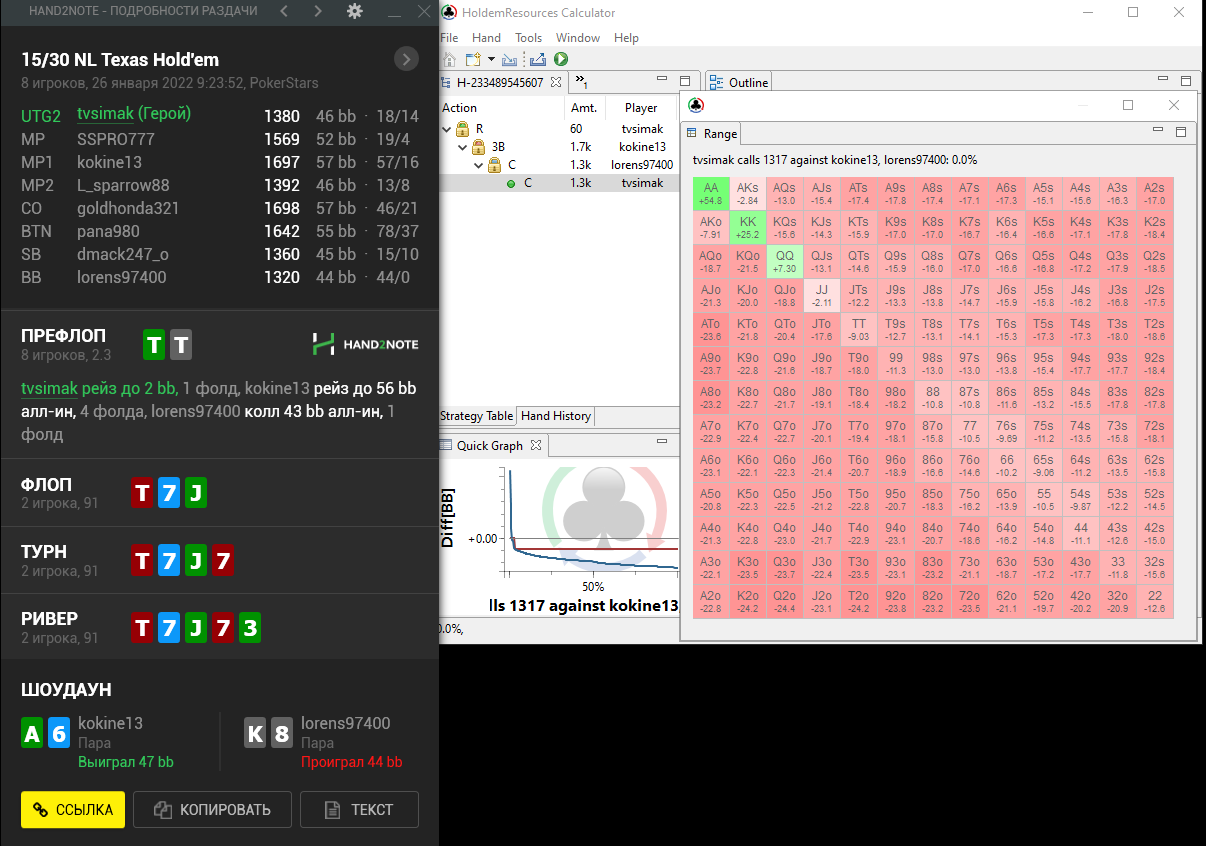This screenshot has width=1206, height=846.
Task: Select the JJ cell in range grid
Action: click(x=822, y=296)
